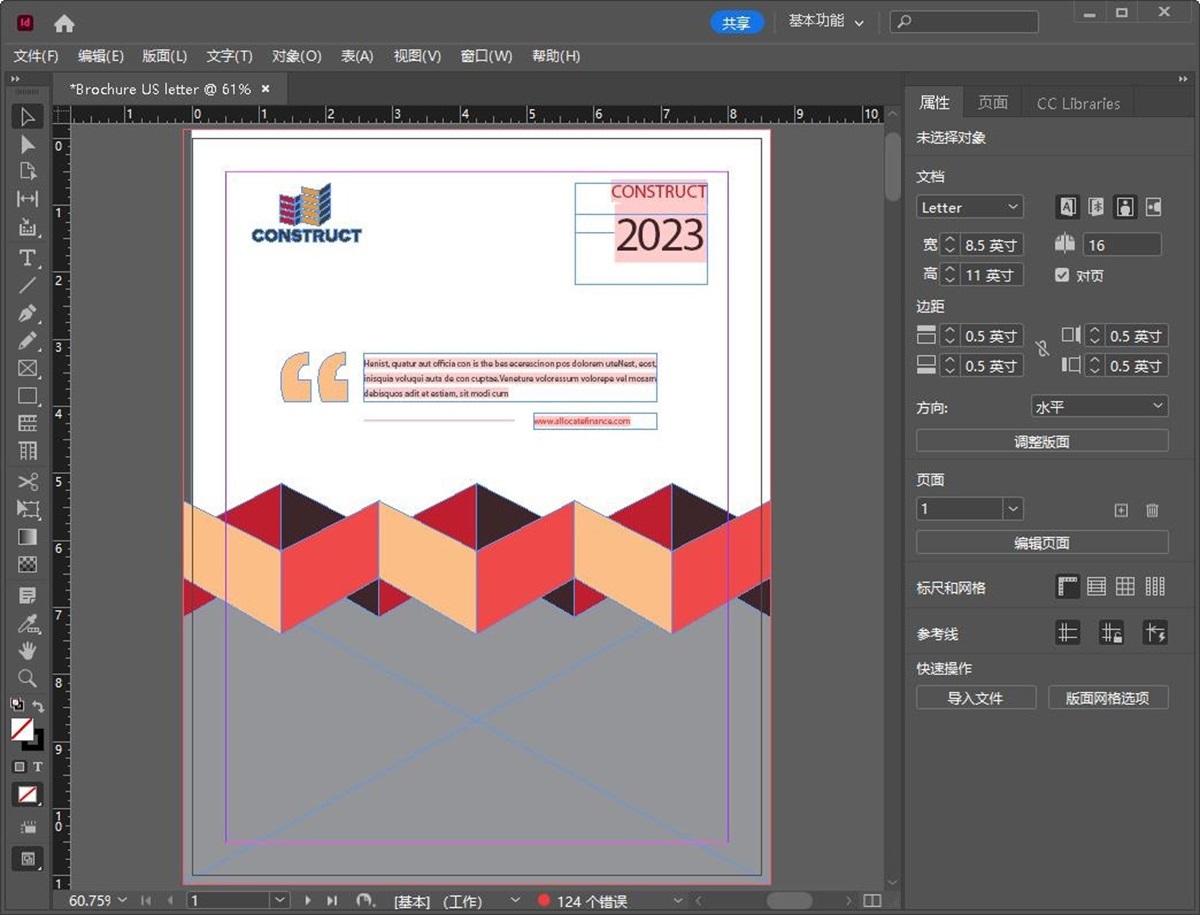Expand the 方向 水平 dropdown
The height and width of the screenshot is (915, 1200).
click(x=1099, y=406)
